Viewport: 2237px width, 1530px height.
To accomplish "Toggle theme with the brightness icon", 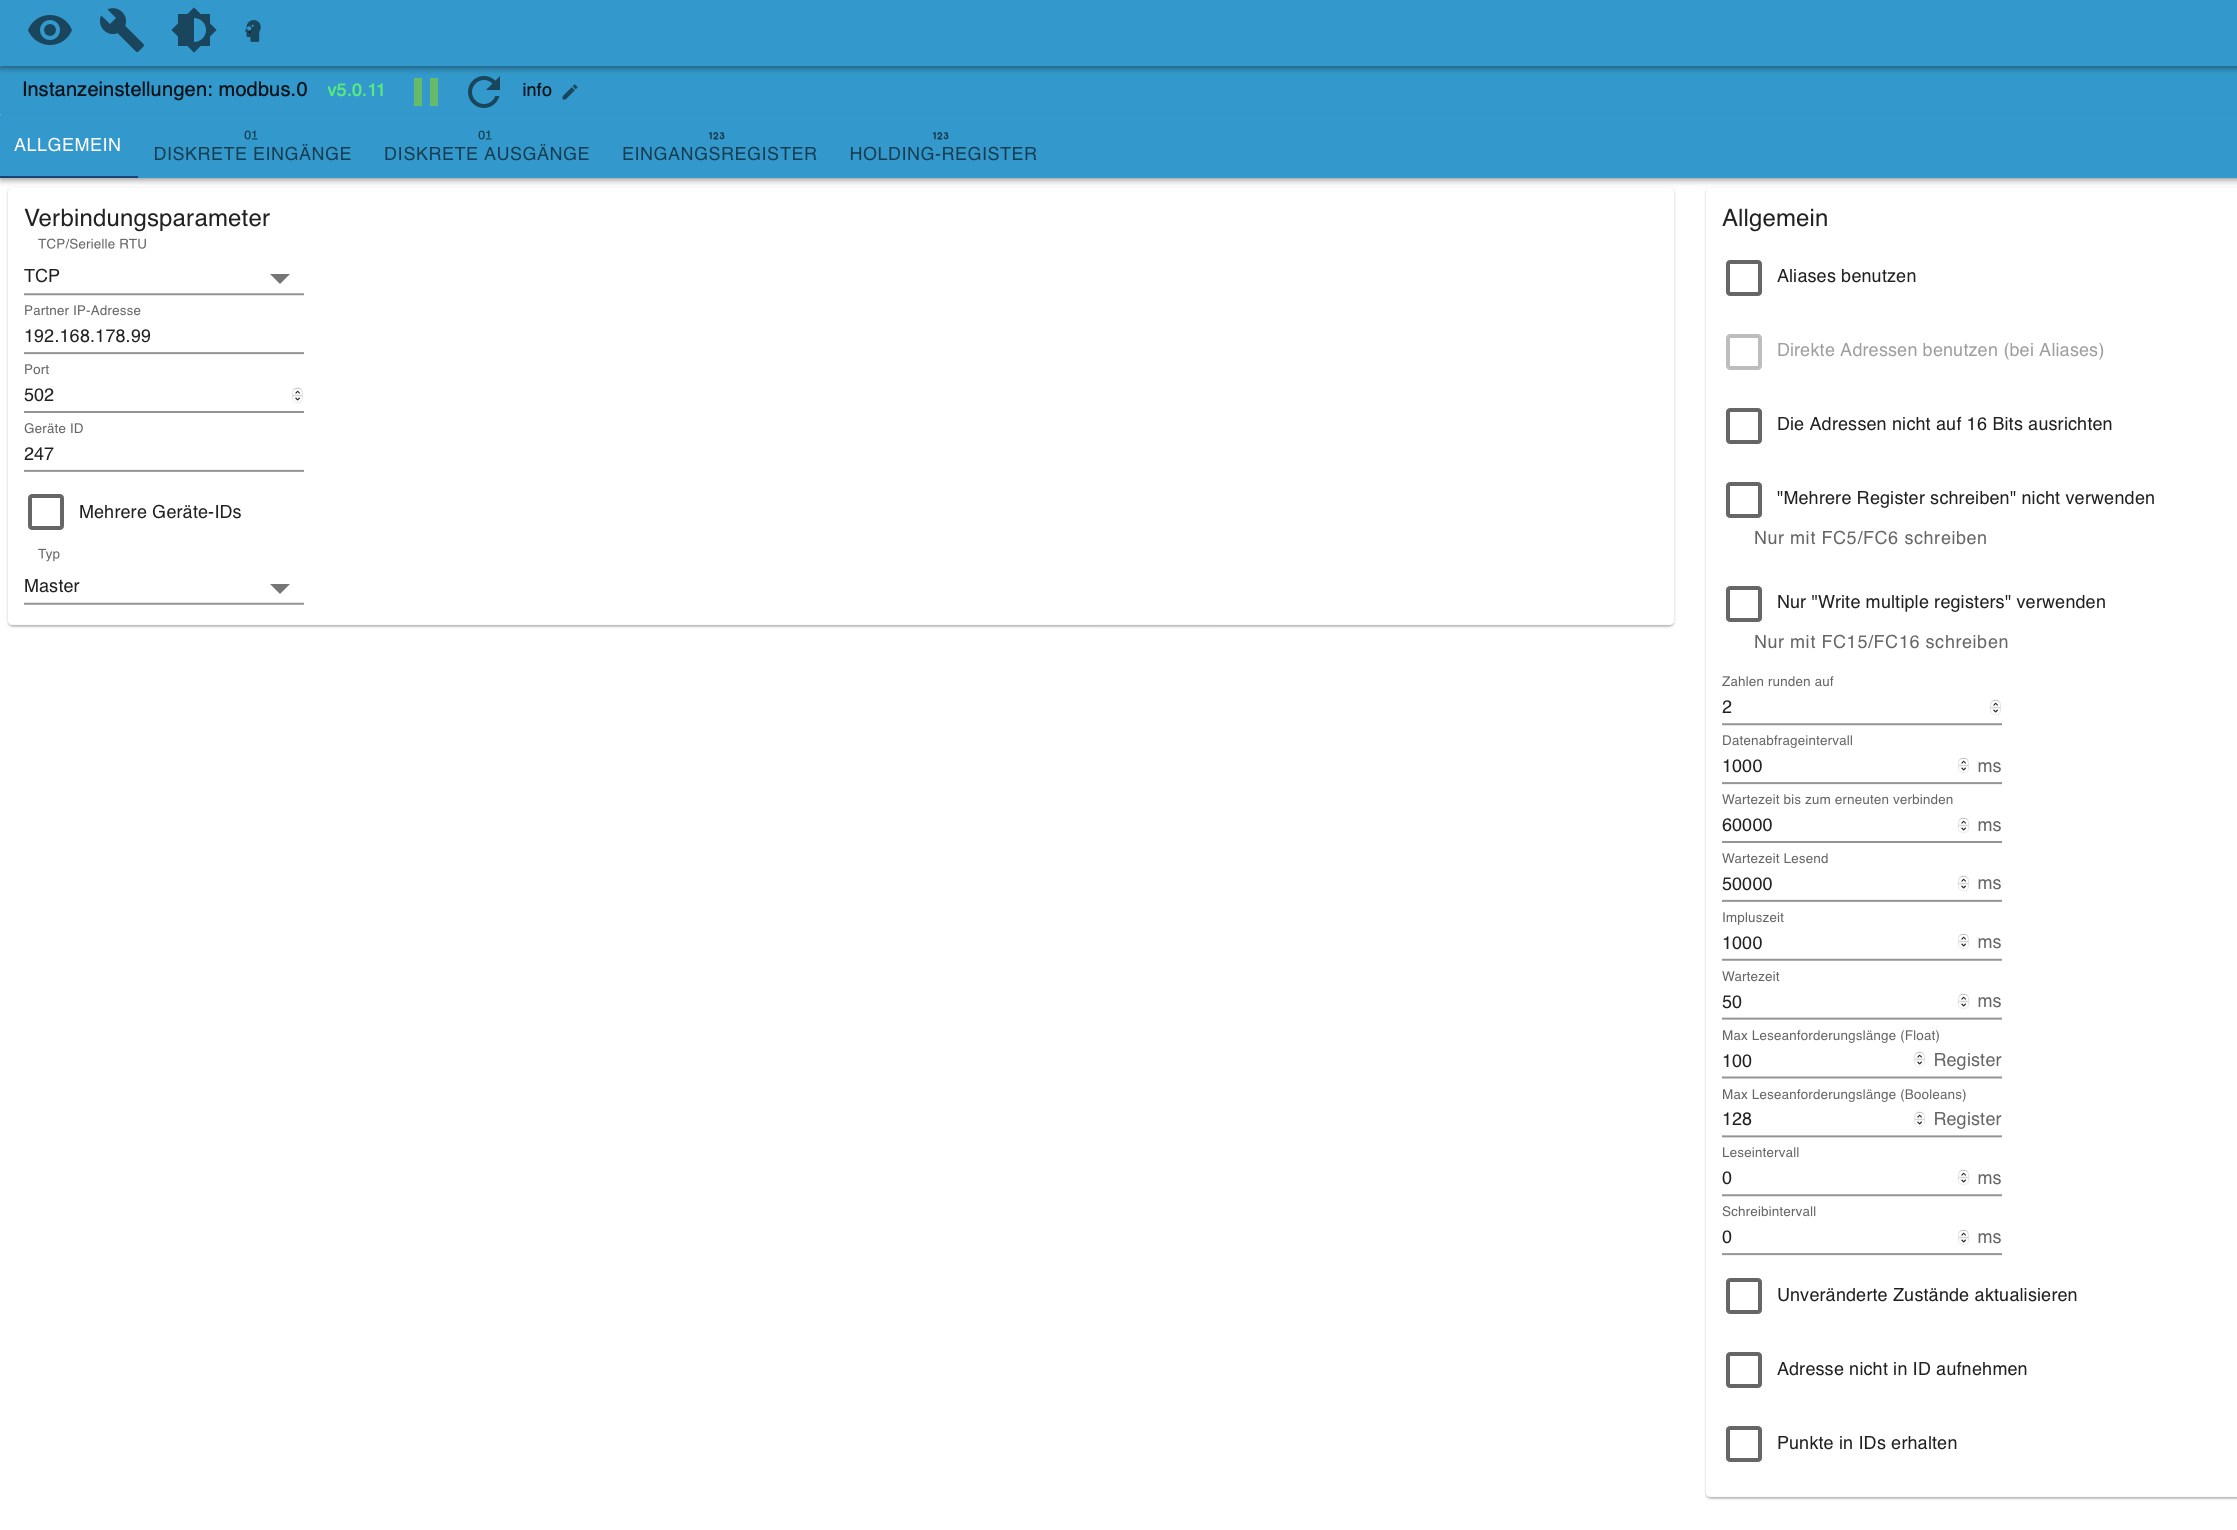I will pos(193,31).
